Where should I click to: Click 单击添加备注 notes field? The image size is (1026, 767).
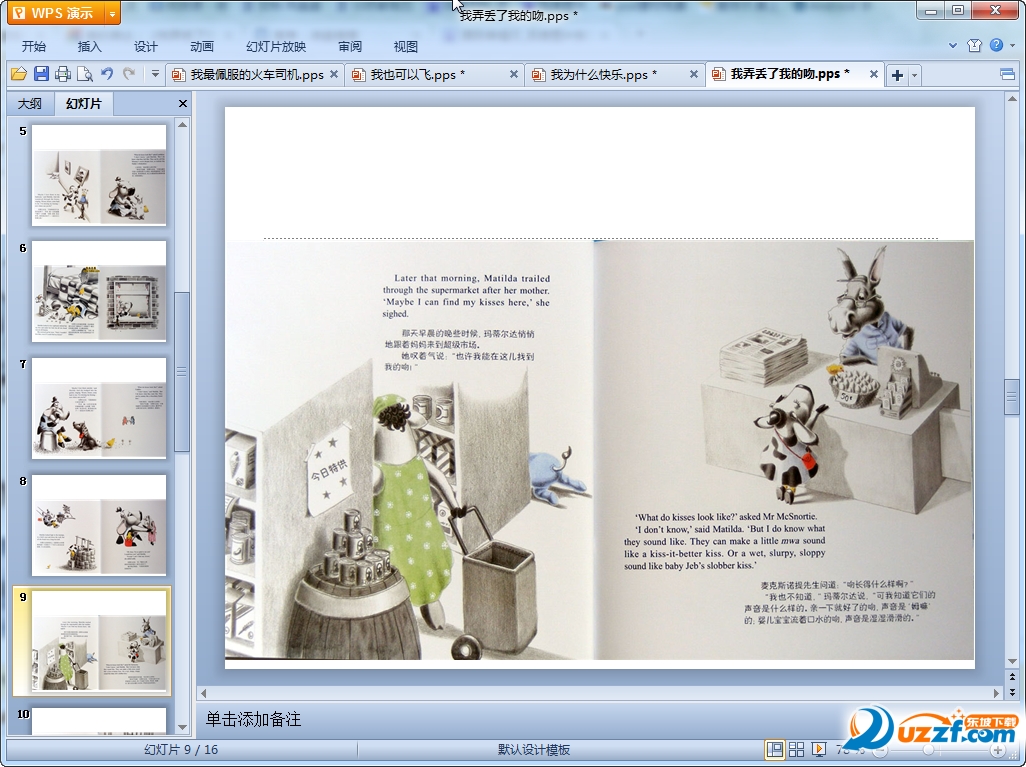[254, 720]
